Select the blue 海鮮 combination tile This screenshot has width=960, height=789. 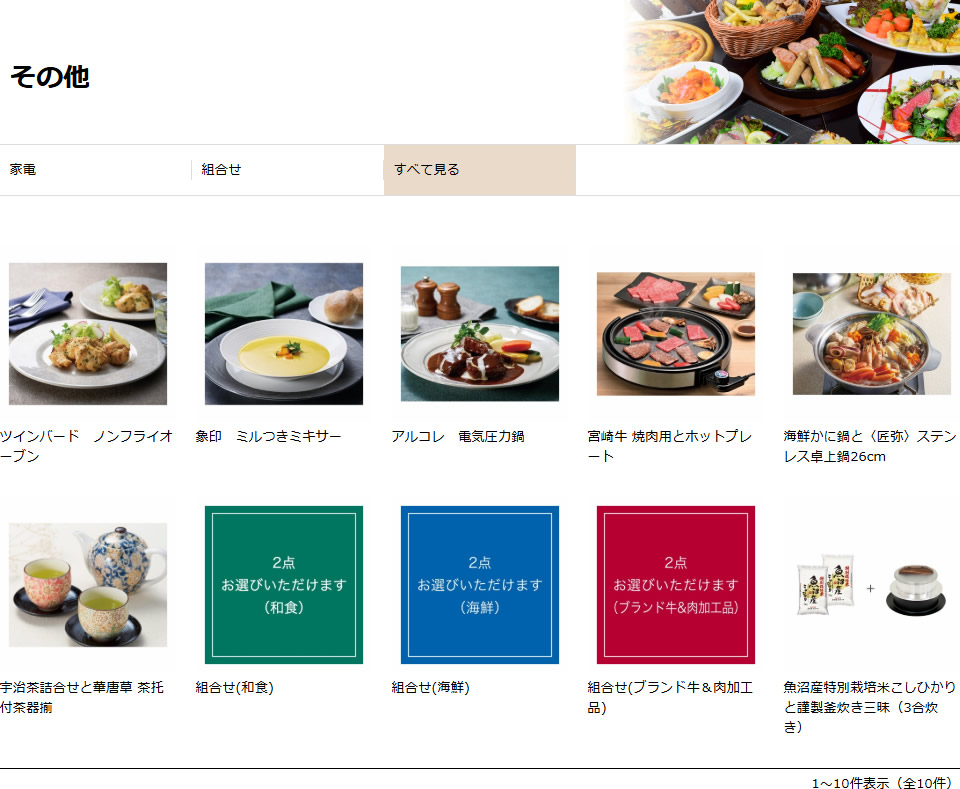click(x=479, y=585)
